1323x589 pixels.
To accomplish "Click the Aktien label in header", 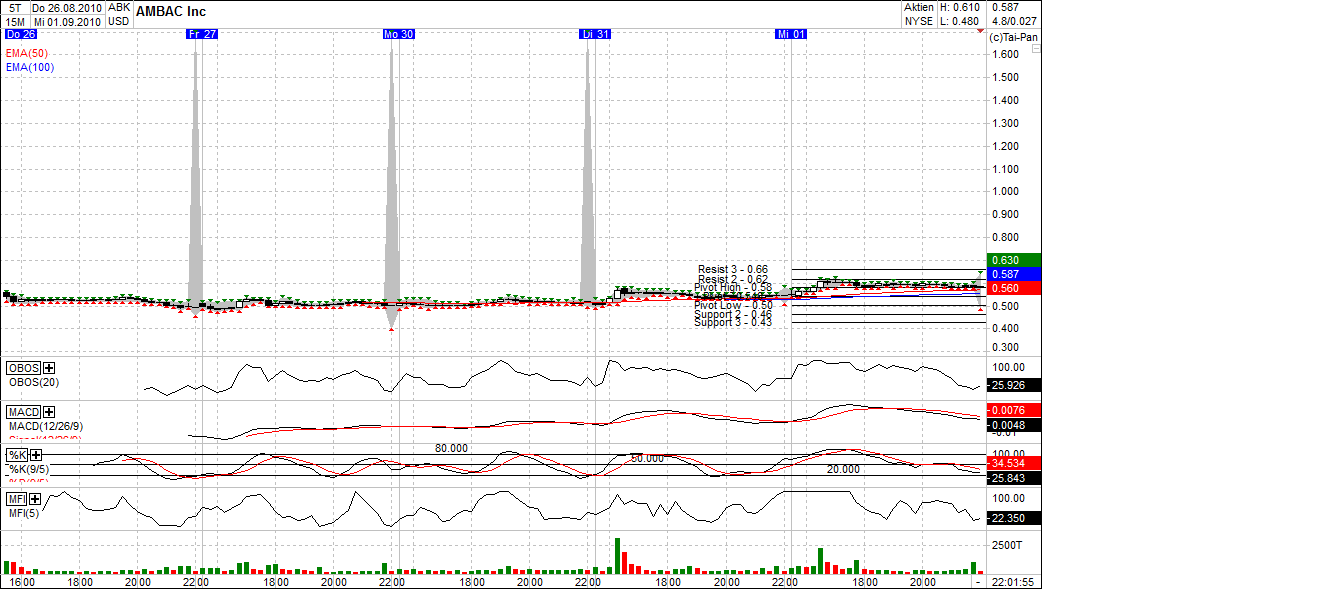I will pyautogui.click(x=919, y=7).
